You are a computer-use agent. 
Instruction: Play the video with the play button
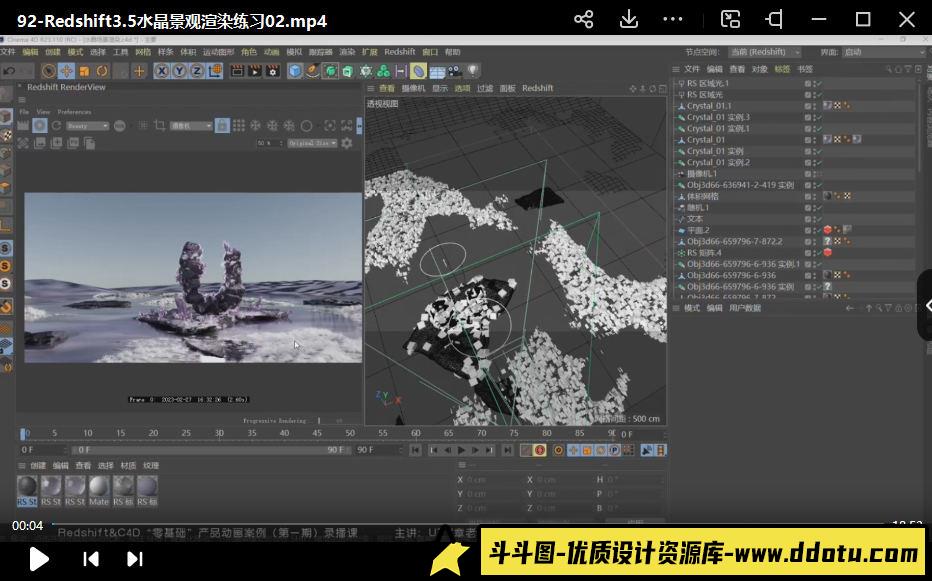coord(39,559)
